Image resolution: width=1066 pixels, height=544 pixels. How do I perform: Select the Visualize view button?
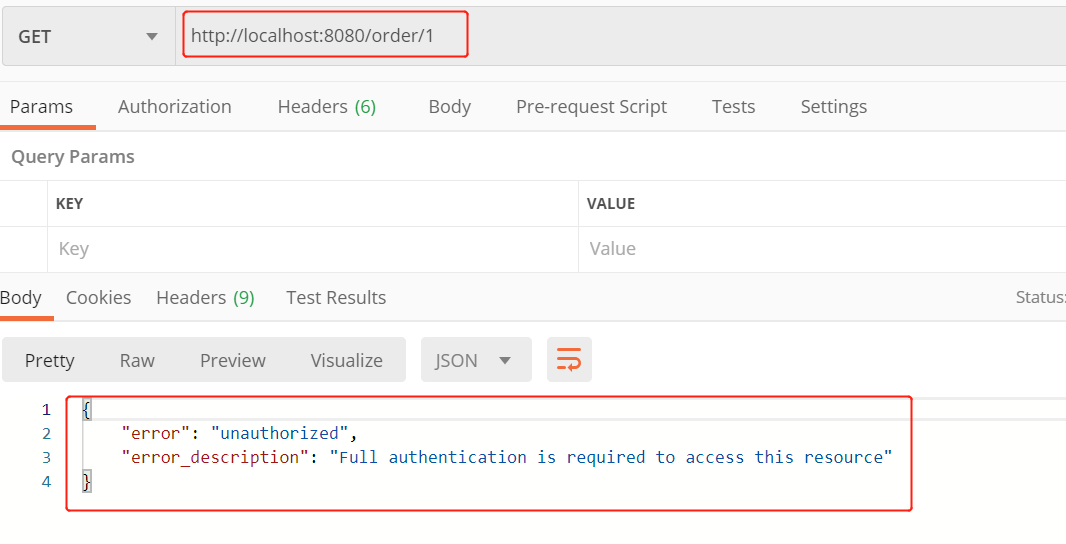coord(347,360)
